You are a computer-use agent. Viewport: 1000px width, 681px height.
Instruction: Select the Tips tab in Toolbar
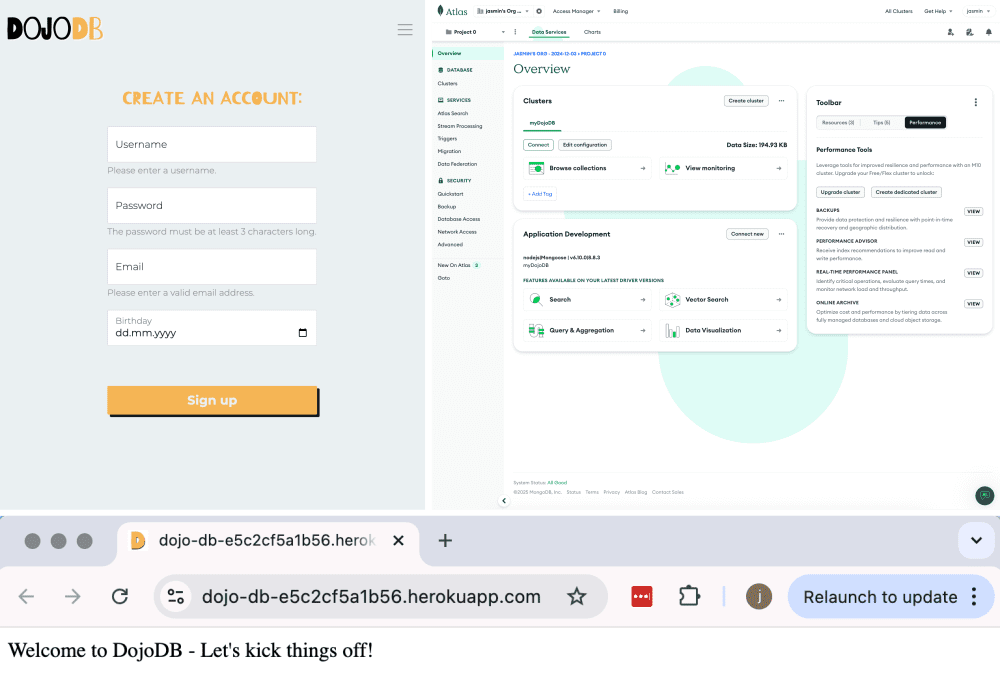click(x=881, y=122)
